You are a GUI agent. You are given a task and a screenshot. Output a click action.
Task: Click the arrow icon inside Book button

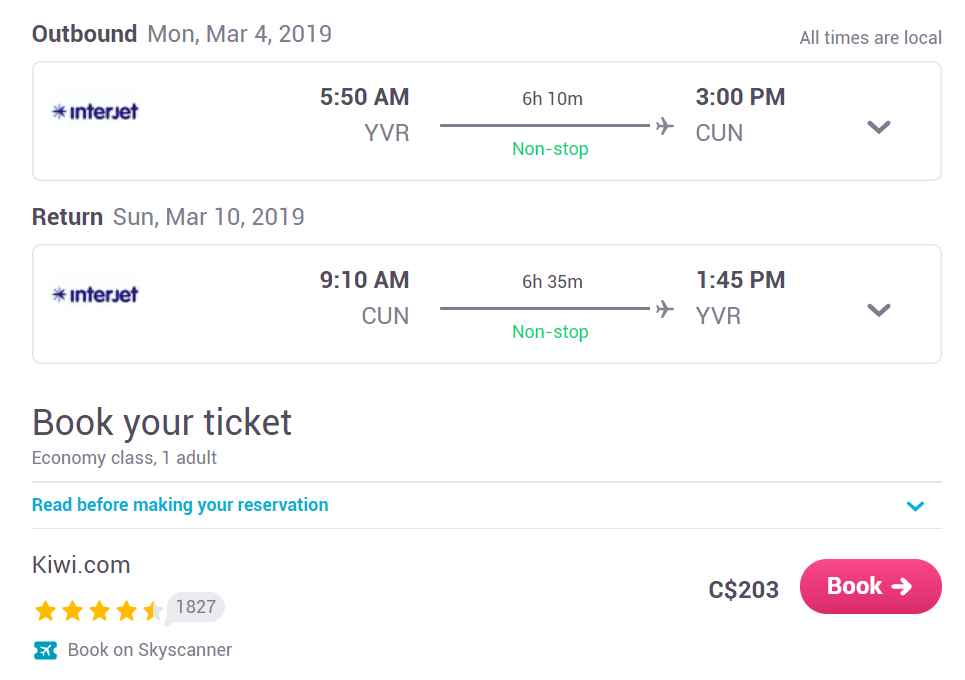(x=902, y=586)
